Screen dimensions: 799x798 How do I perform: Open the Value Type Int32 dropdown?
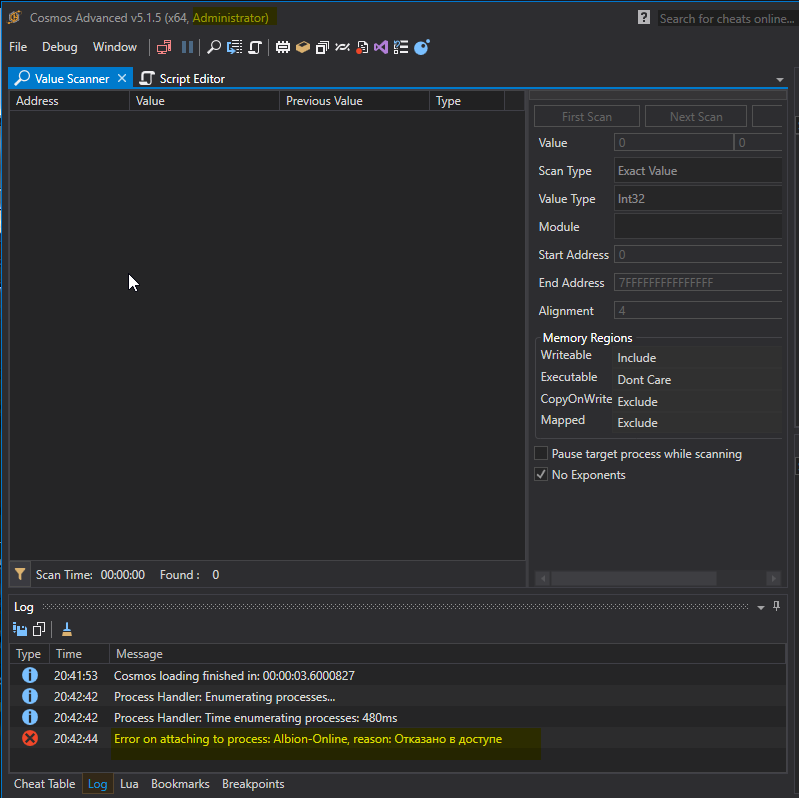[x=698, y=199]
